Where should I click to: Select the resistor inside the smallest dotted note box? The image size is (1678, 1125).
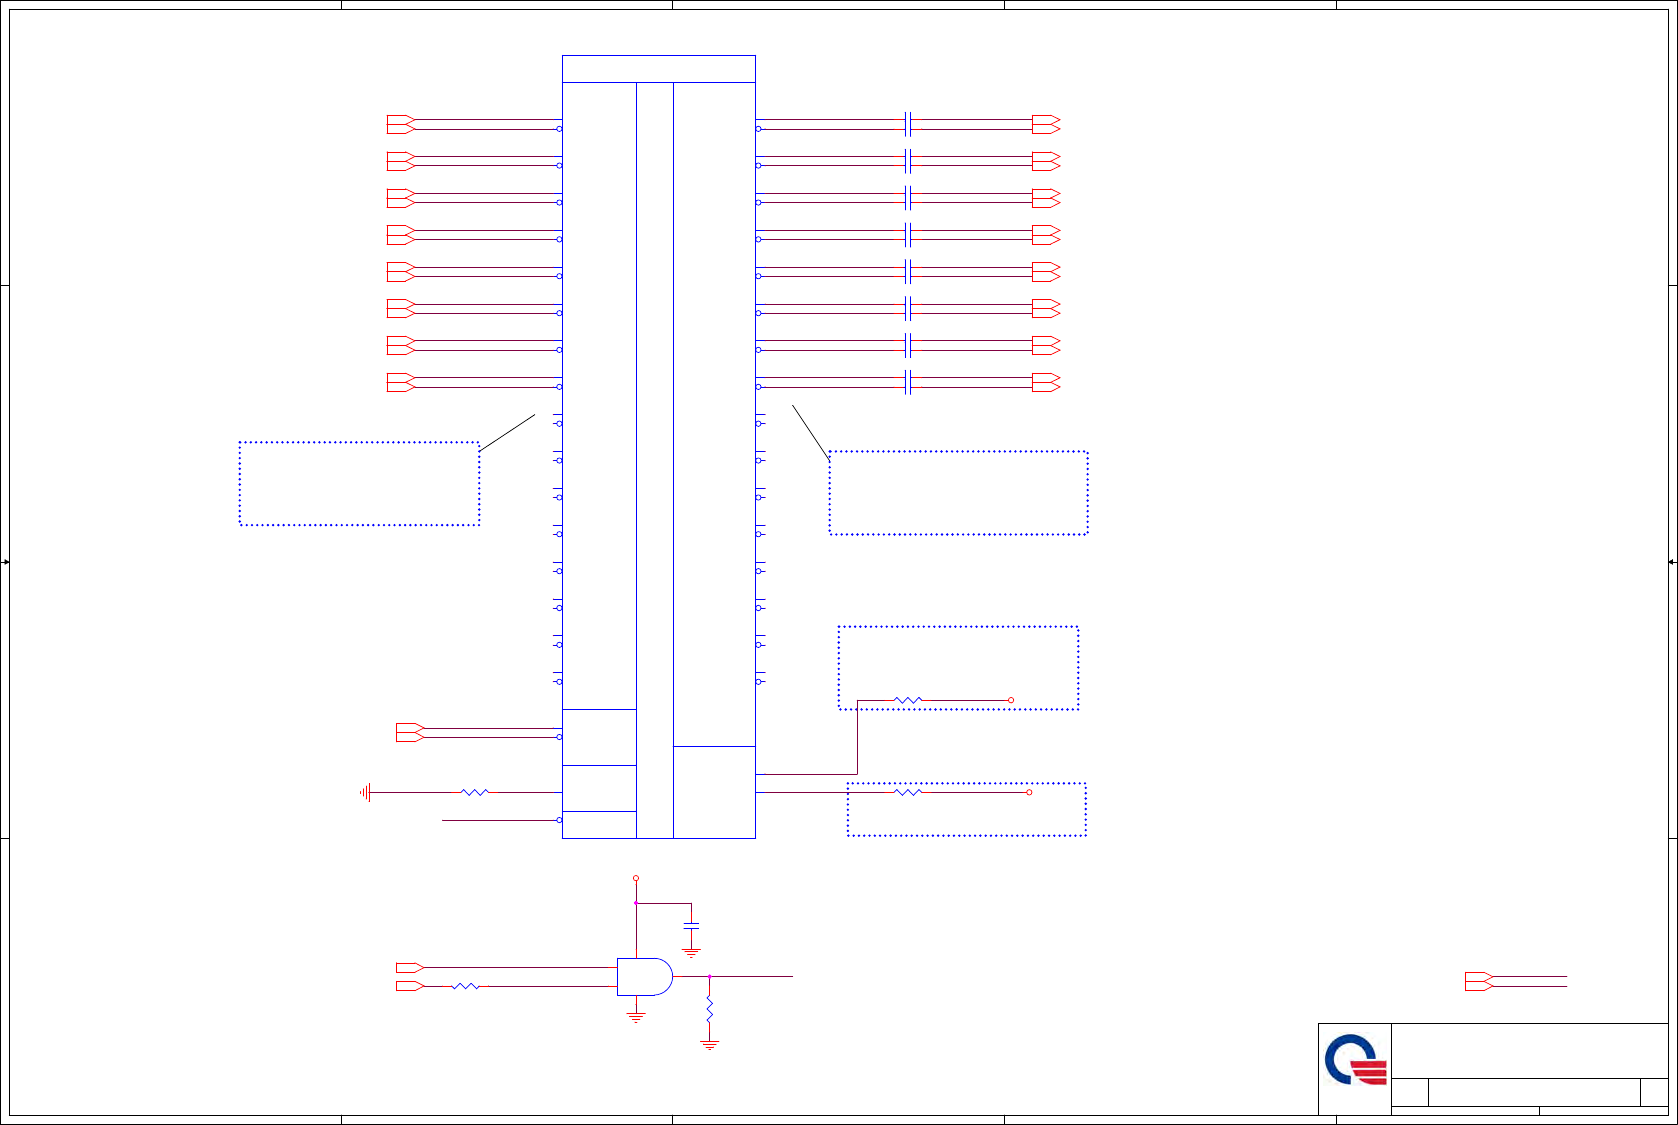(x=908, y=700)
